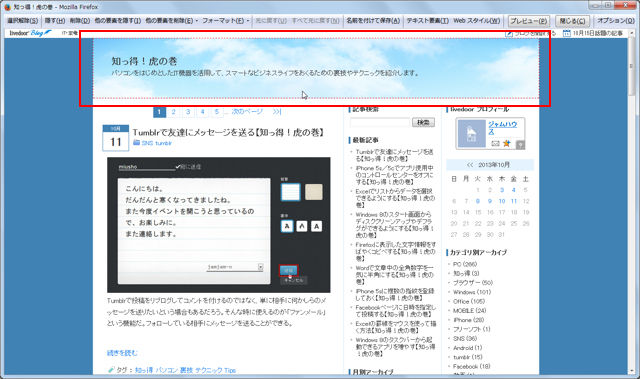Click the プレビュー(P) button
This screenshot has width=640, height=379.
tap(529, 21)
